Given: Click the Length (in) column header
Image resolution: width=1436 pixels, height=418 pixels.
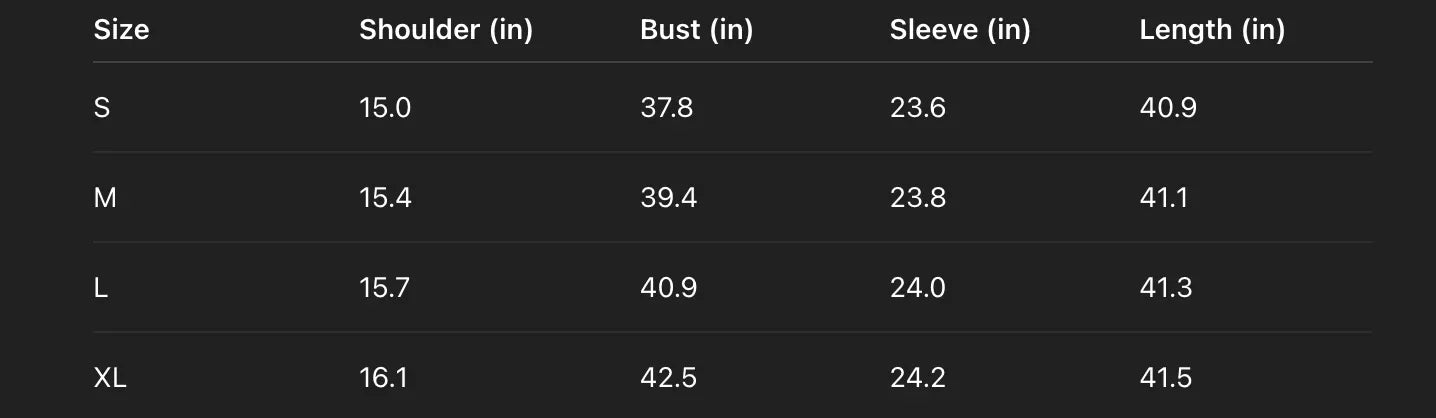Looking at the screenshot, I should coord(1211,30).
